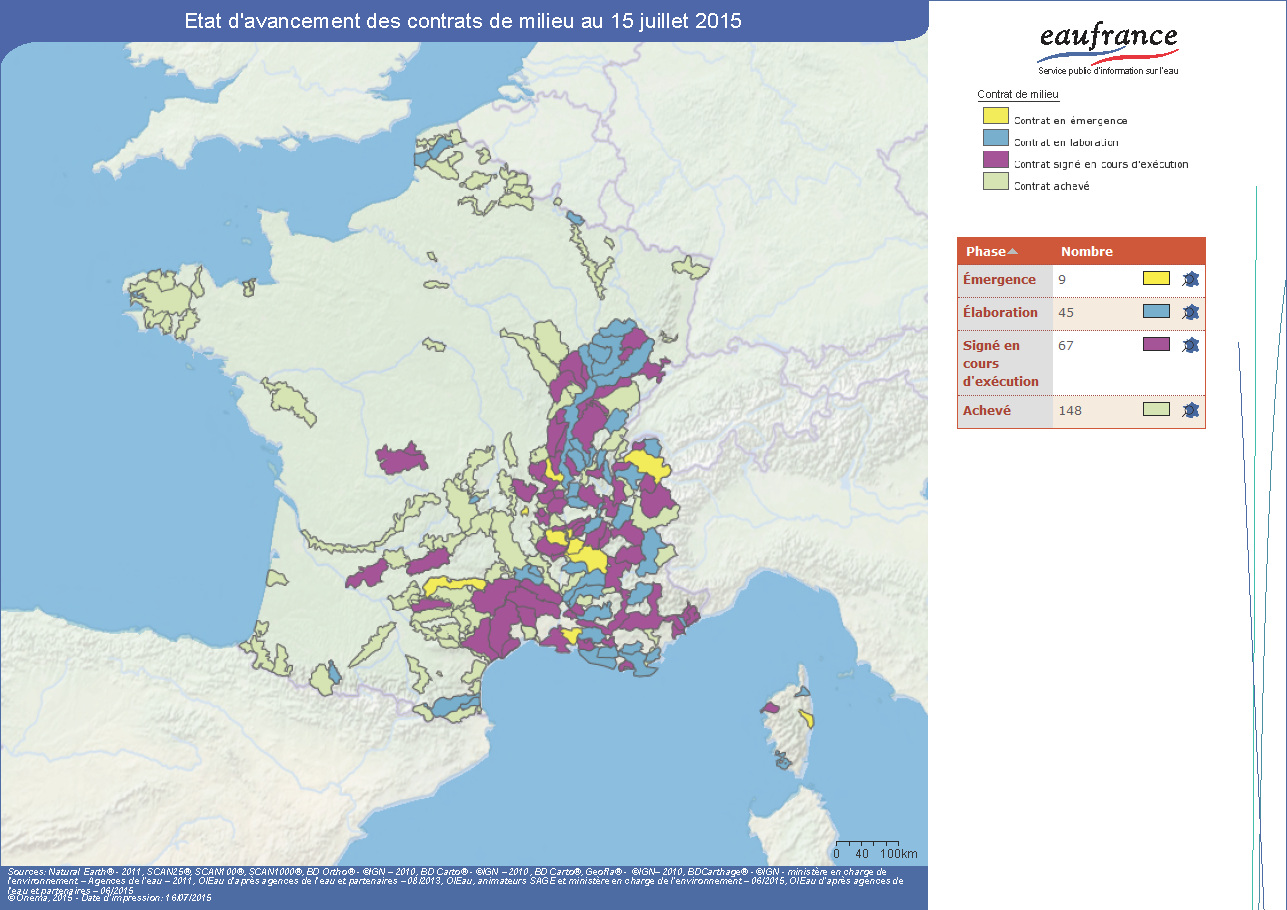Click the value 148 in Achevé row

1070,410
